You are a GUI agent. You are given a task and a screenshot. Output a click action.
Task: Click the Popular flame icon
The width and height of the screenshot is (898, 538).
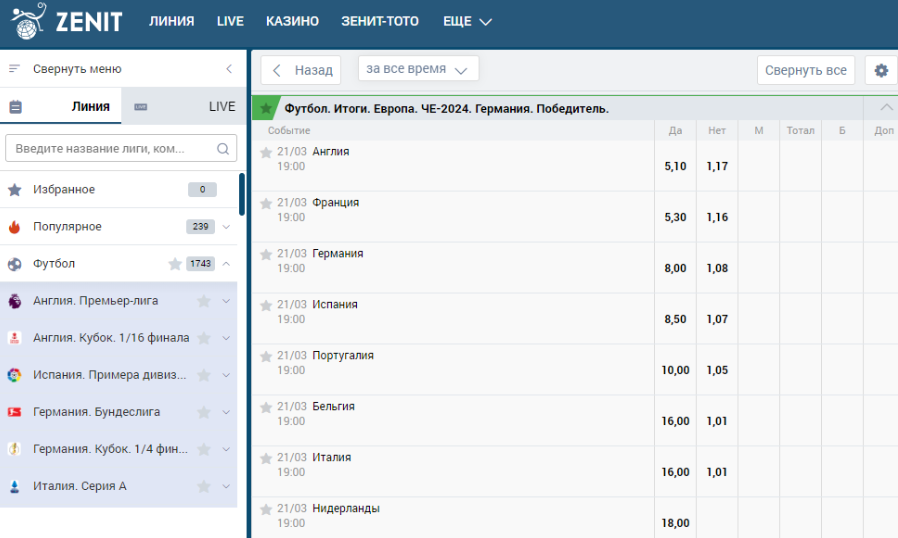click(14, 227)
